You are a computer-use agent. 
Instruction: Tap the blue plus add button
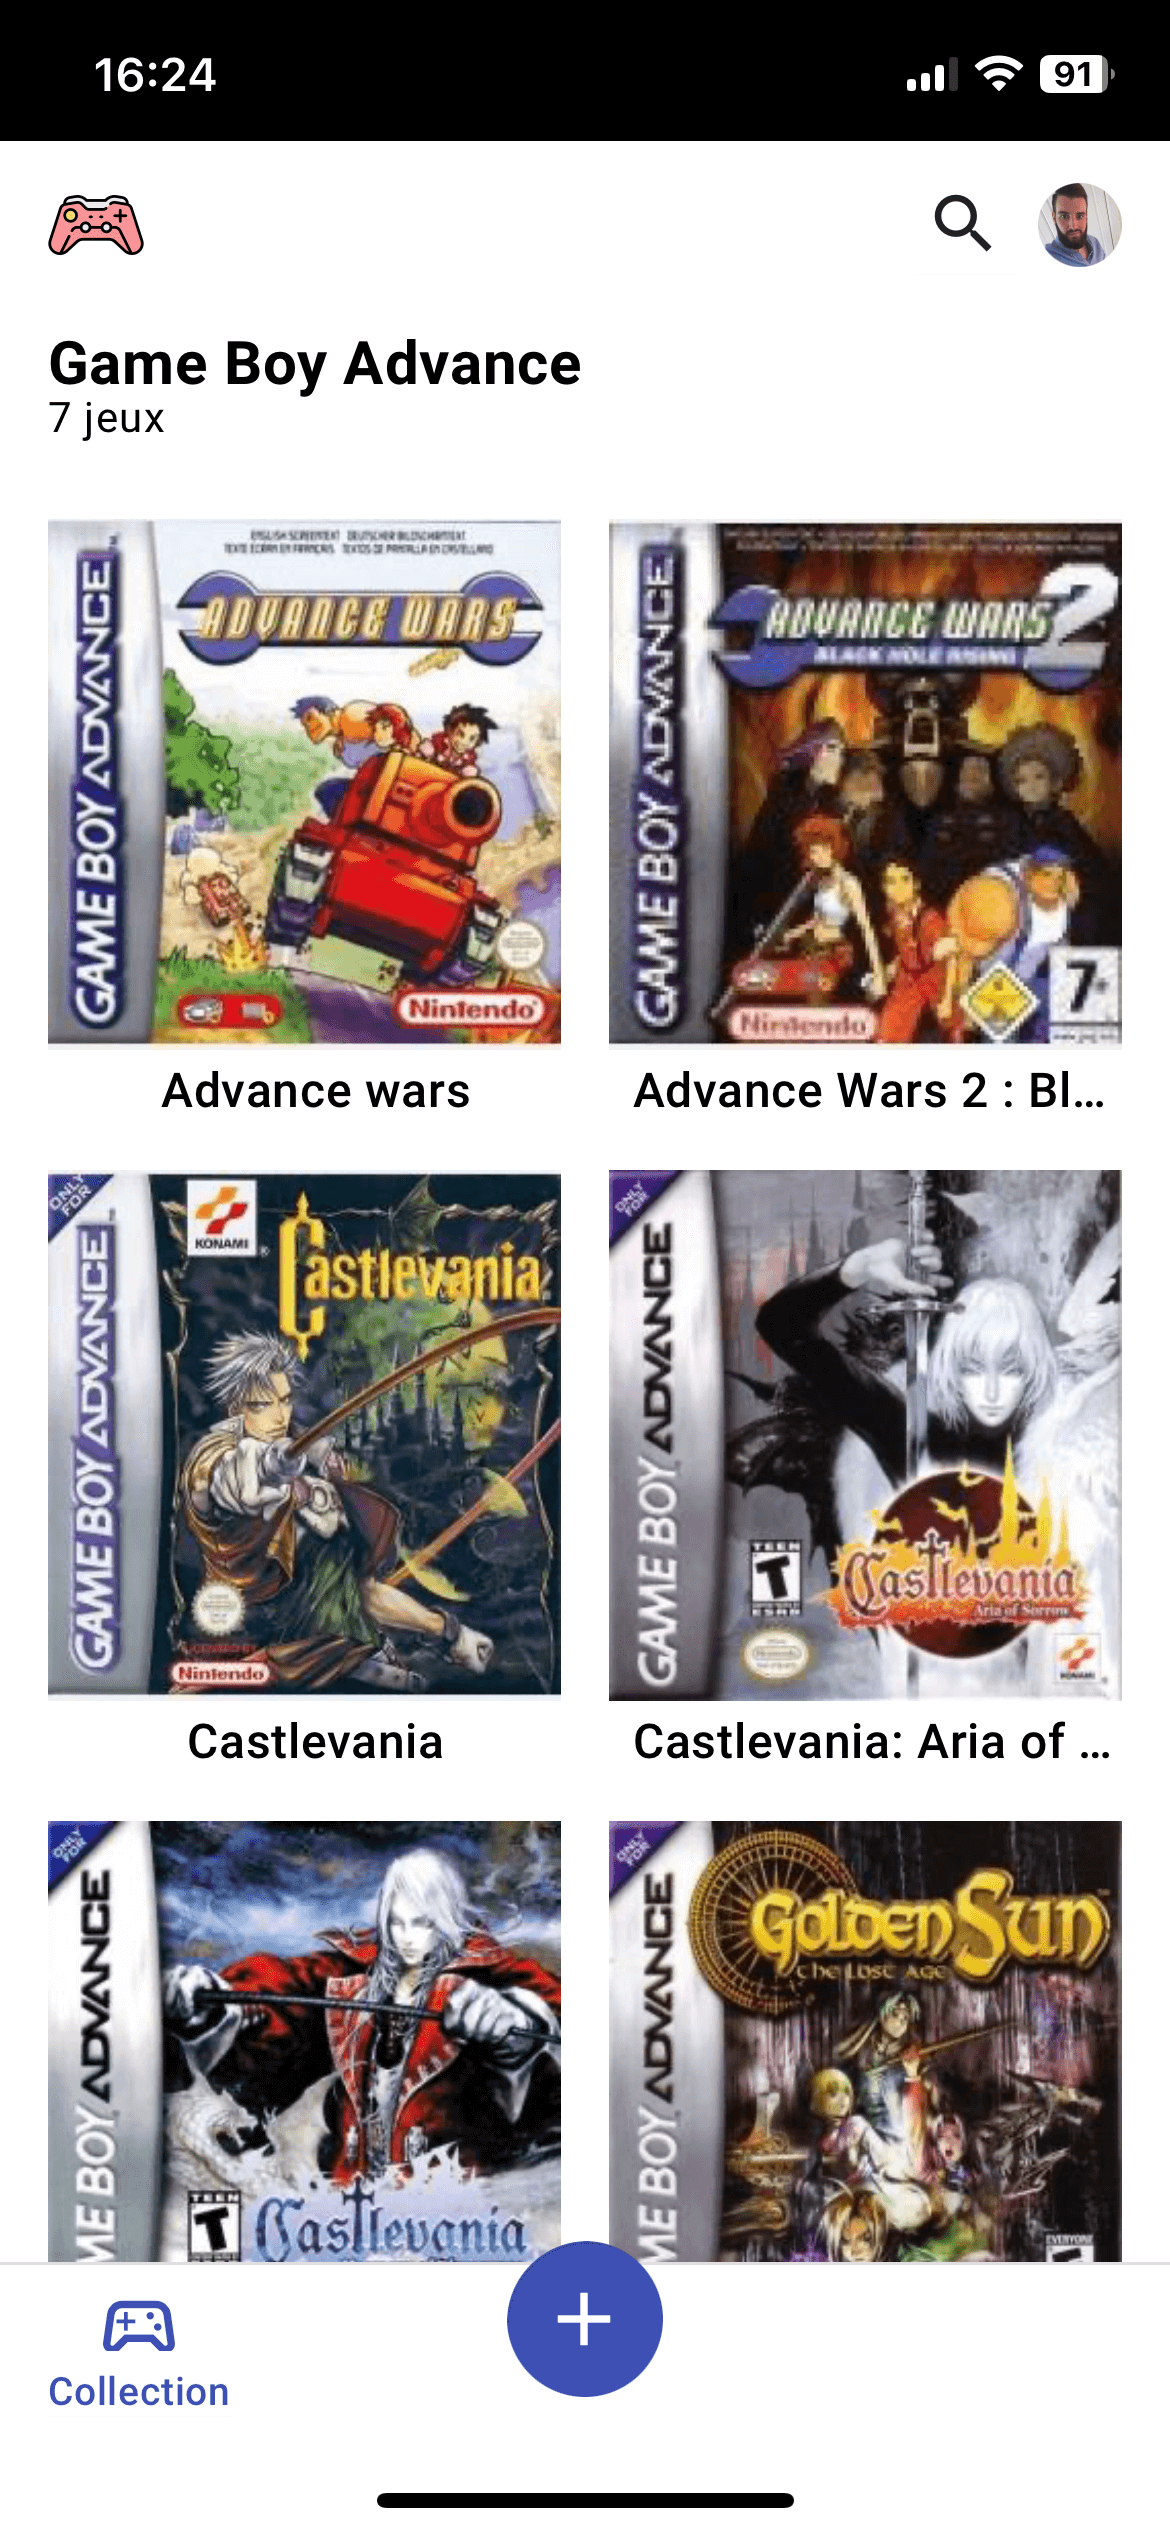coord(585,2318)
